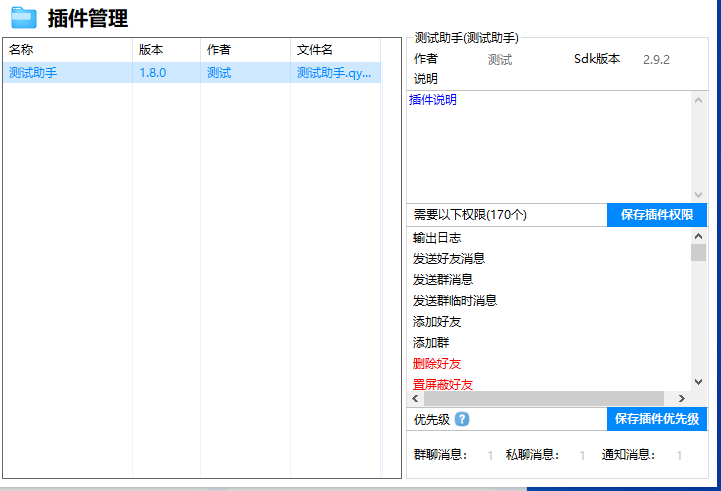
Task: Click the 需要以下权限(170个) label
Action: (470, 215)
